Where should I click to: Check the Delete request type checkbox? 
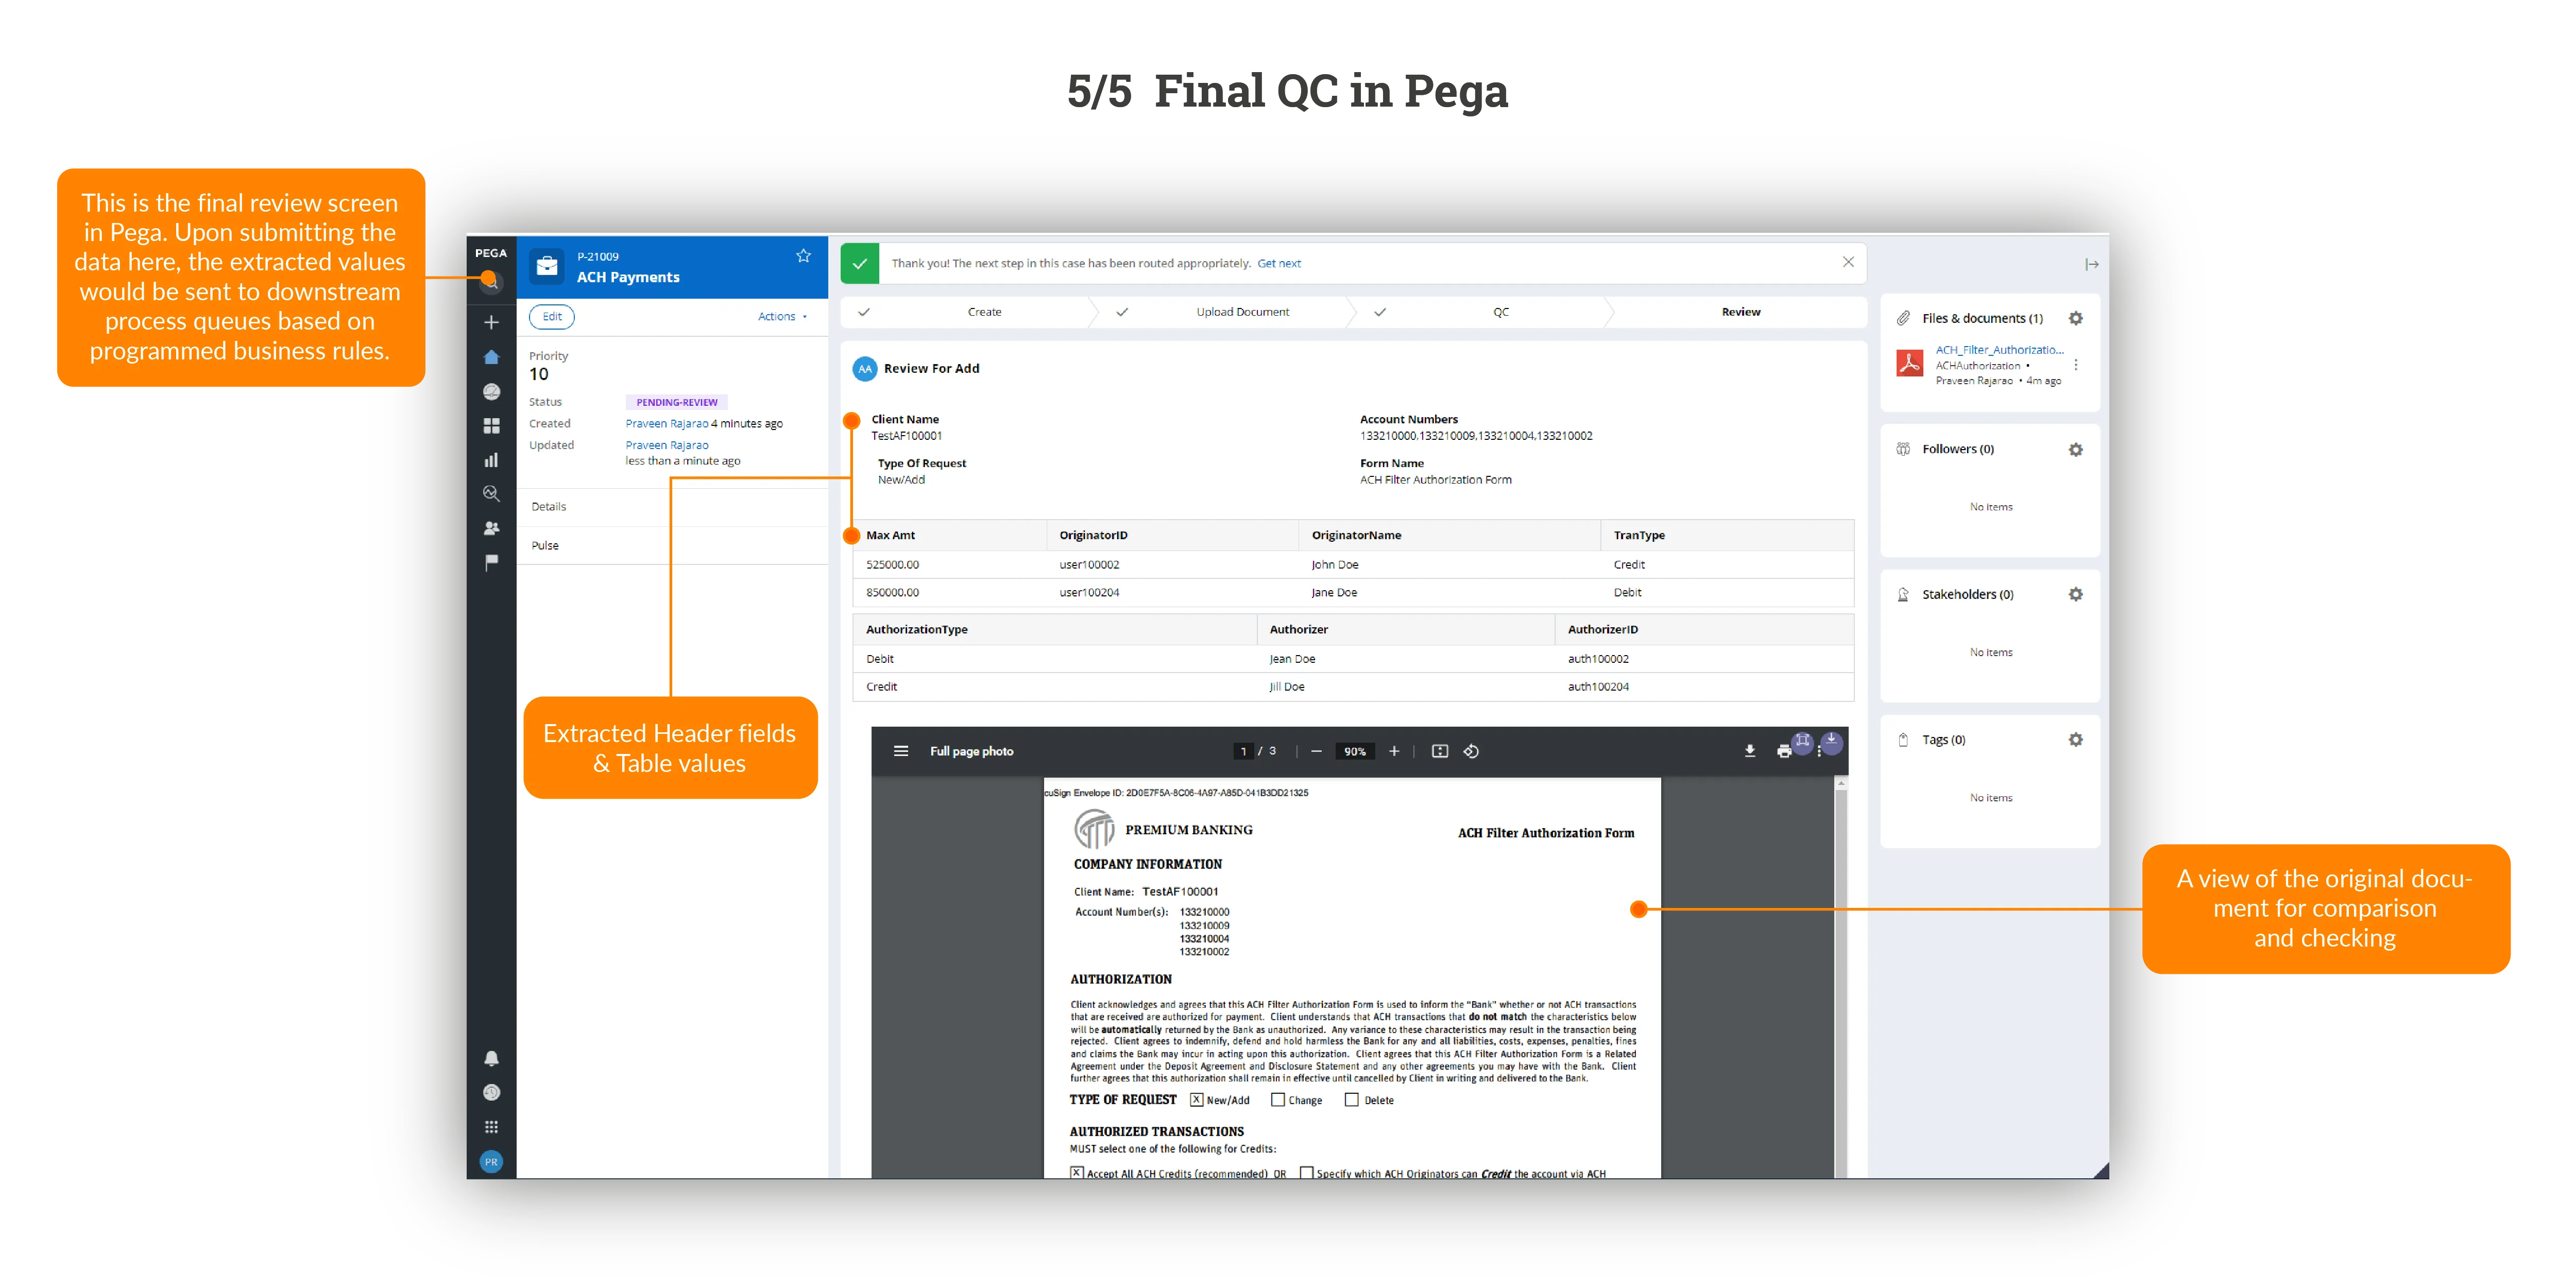click(1351, 1100)
